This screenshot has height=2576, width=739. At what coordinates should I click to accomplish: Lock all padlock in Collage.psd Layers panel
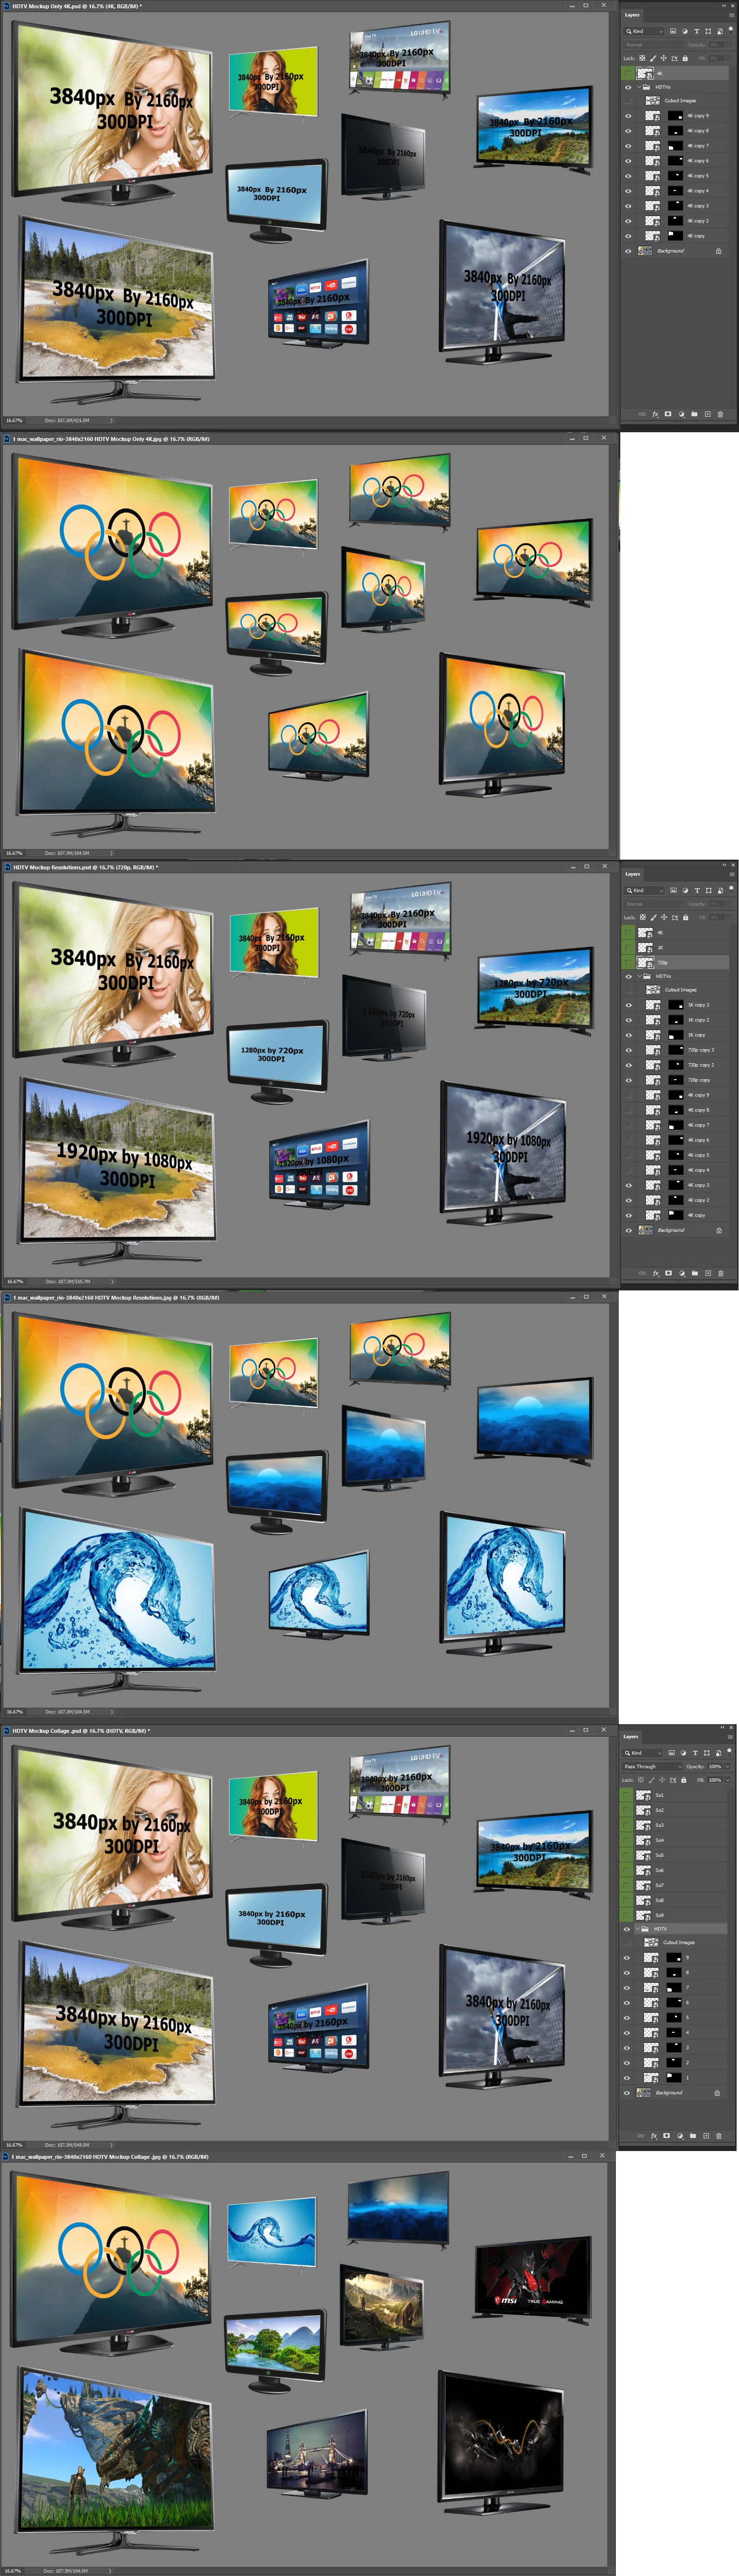point(684,1780)
